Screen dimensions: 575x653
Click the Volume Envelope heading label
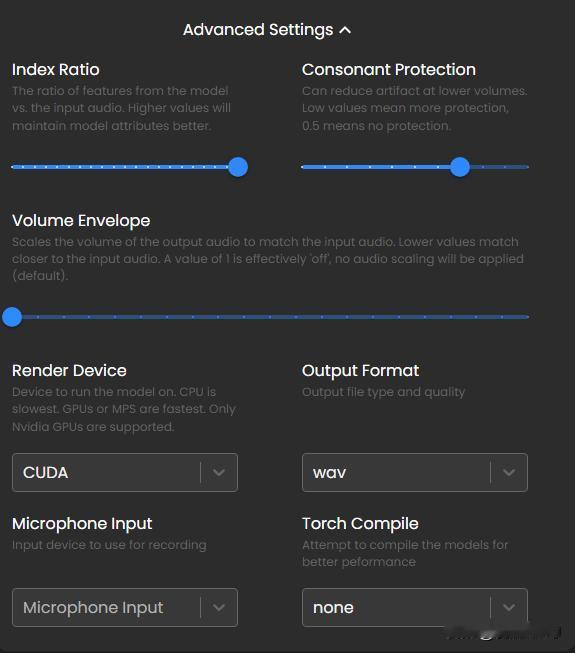point(81,221)
